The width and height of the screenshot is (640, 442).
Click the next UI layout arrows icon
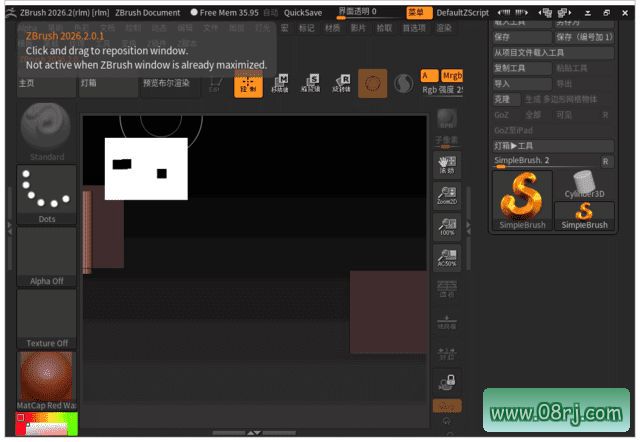[522, 13]
